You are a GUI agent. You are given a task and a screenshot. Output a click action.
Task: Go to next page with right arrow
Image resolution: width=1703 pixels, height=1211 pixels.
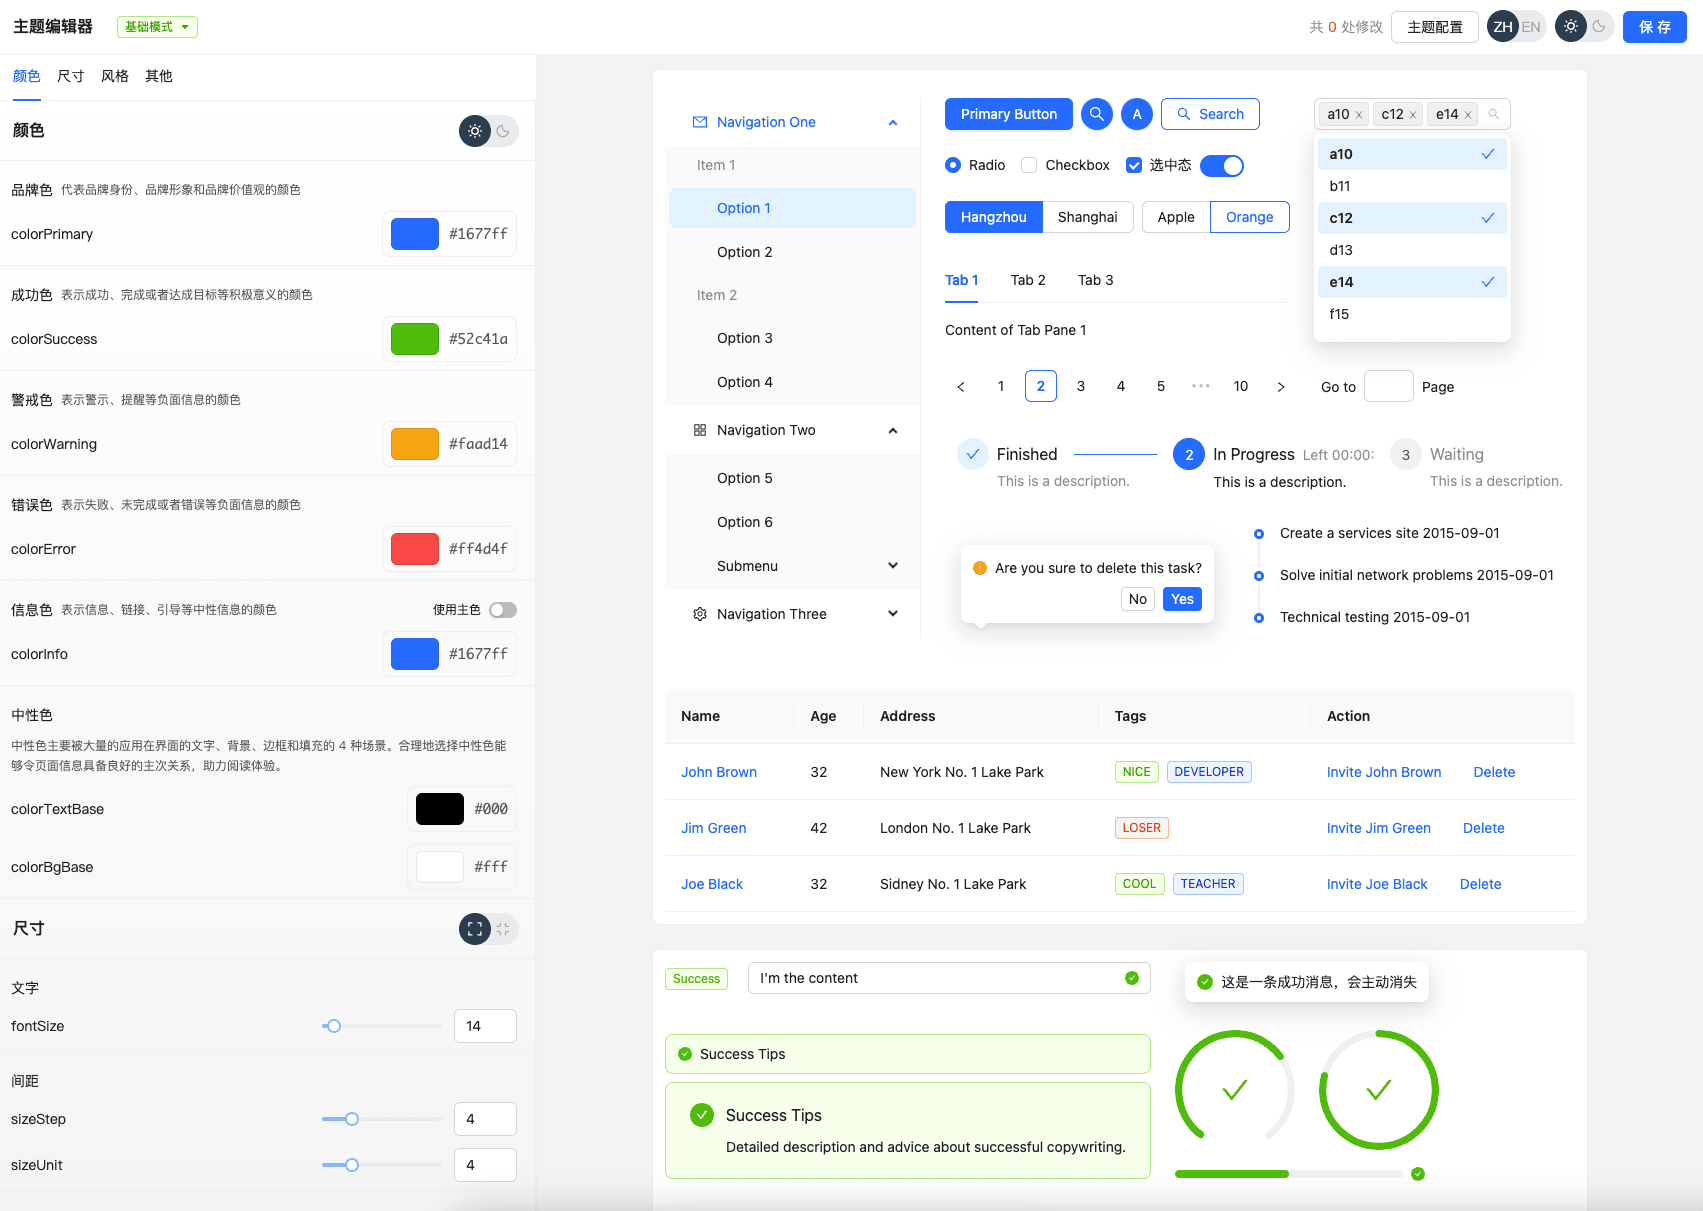(x=1281, y=386)
